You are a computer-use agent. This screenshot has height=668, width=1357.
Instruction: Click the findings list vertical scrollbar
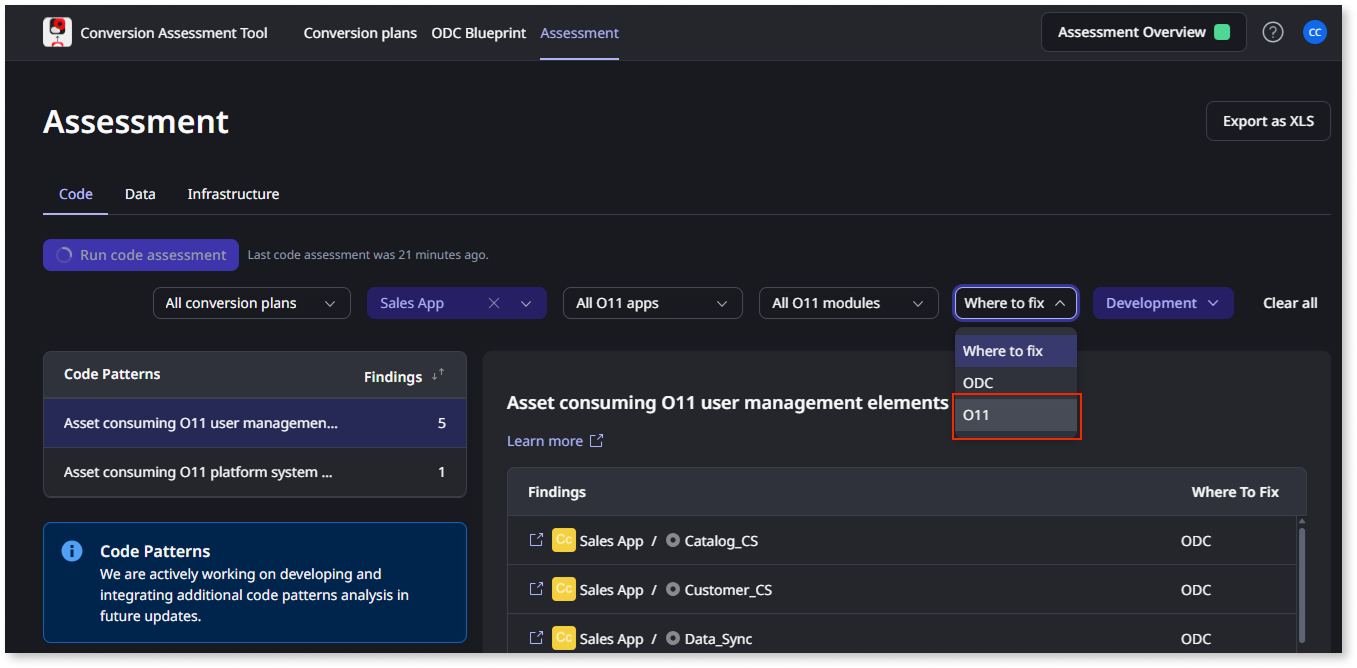pos(1301,585)
